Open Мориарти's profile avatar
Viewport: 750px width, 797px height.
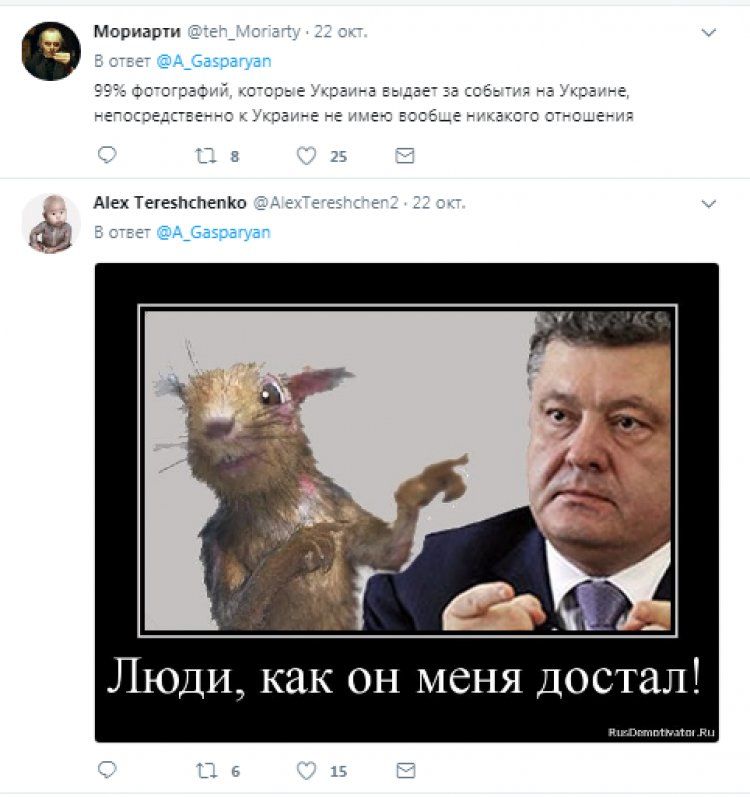coord(51,51)
